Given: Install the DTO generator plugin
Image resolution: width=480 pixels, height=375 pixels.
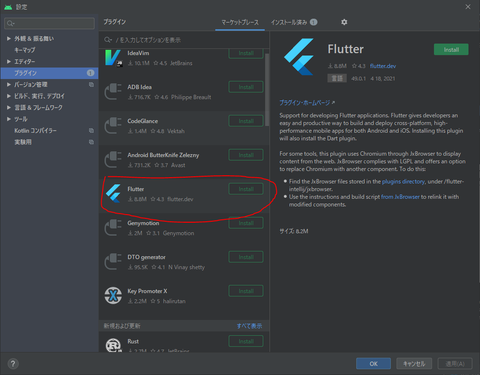Looking at the screenshot, I should click(246, 257).
